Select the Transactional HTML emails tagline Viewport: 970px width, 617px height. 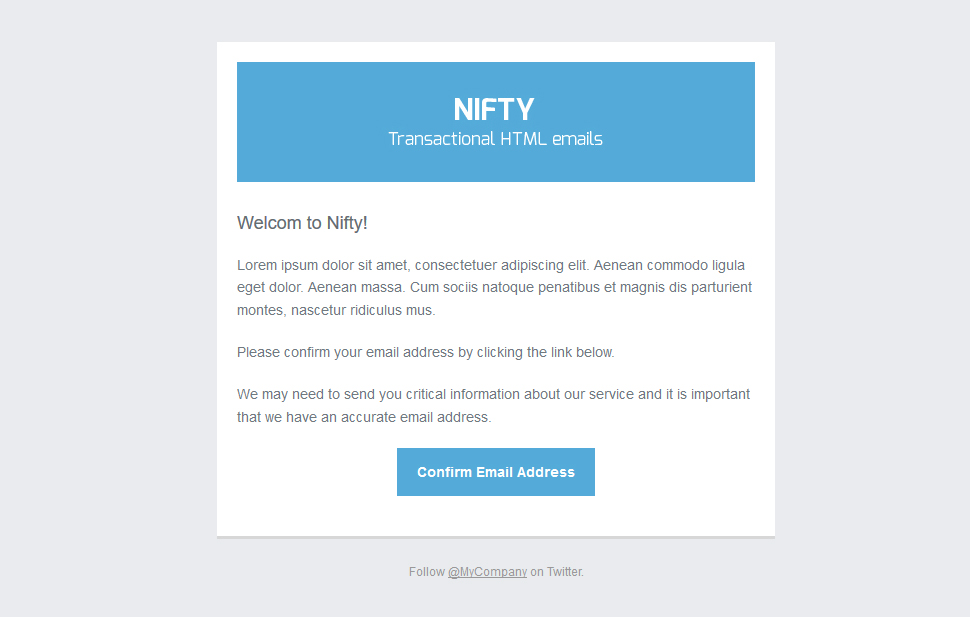click(x=495, y=139)
